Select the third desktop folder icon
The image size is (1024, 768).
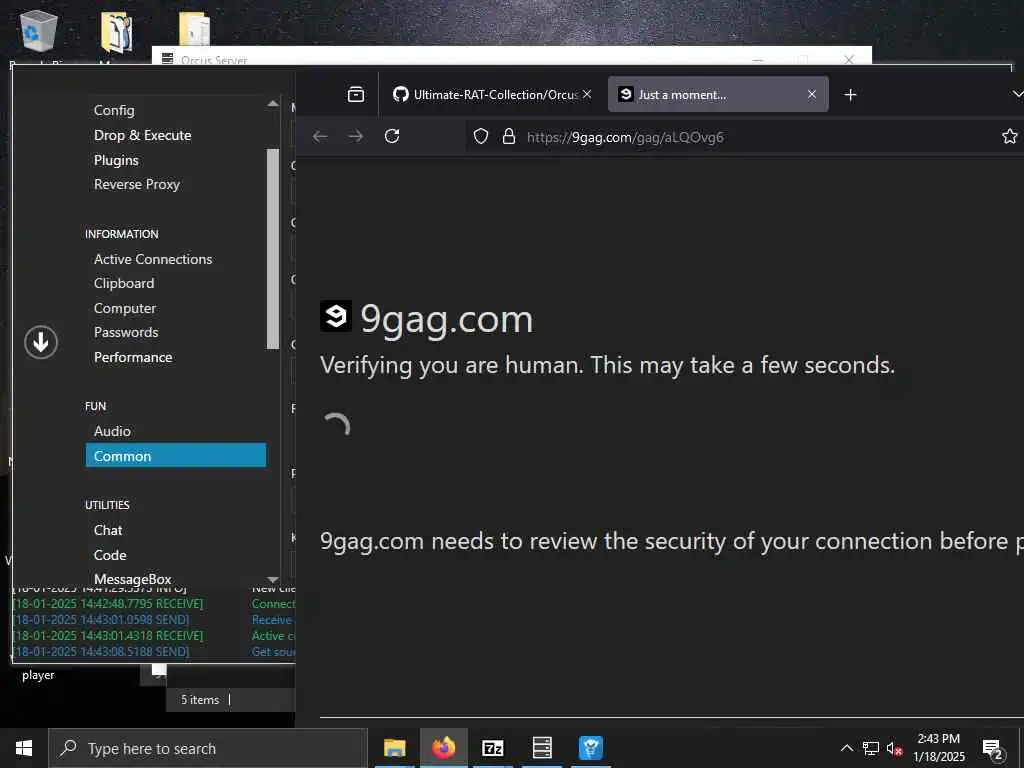click(x=195, y=29)
